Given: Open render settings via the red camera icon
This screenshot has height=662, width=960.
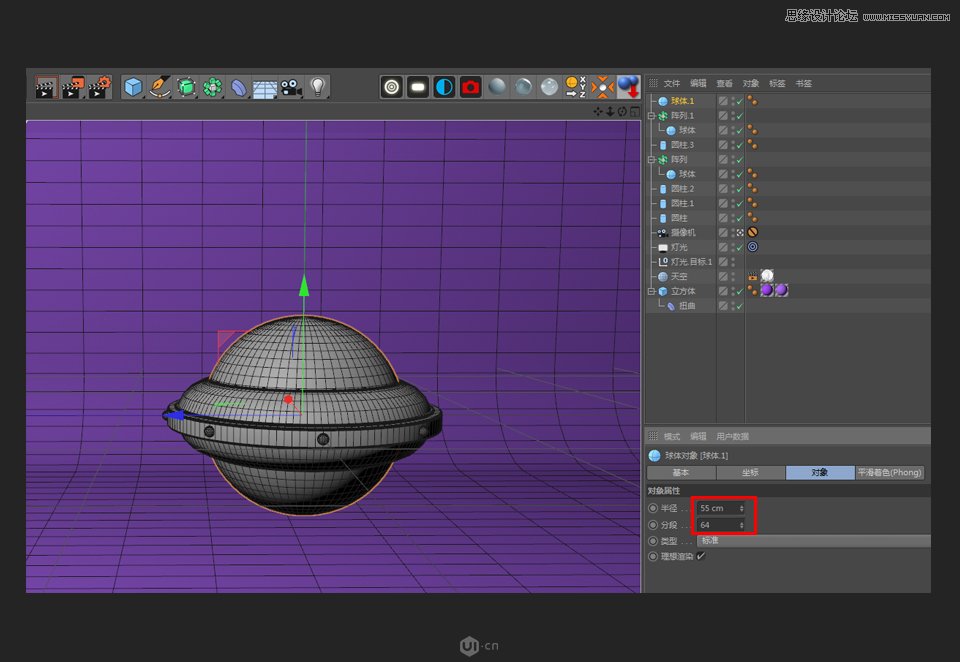Looking at the screenshot, I should 470,87.
